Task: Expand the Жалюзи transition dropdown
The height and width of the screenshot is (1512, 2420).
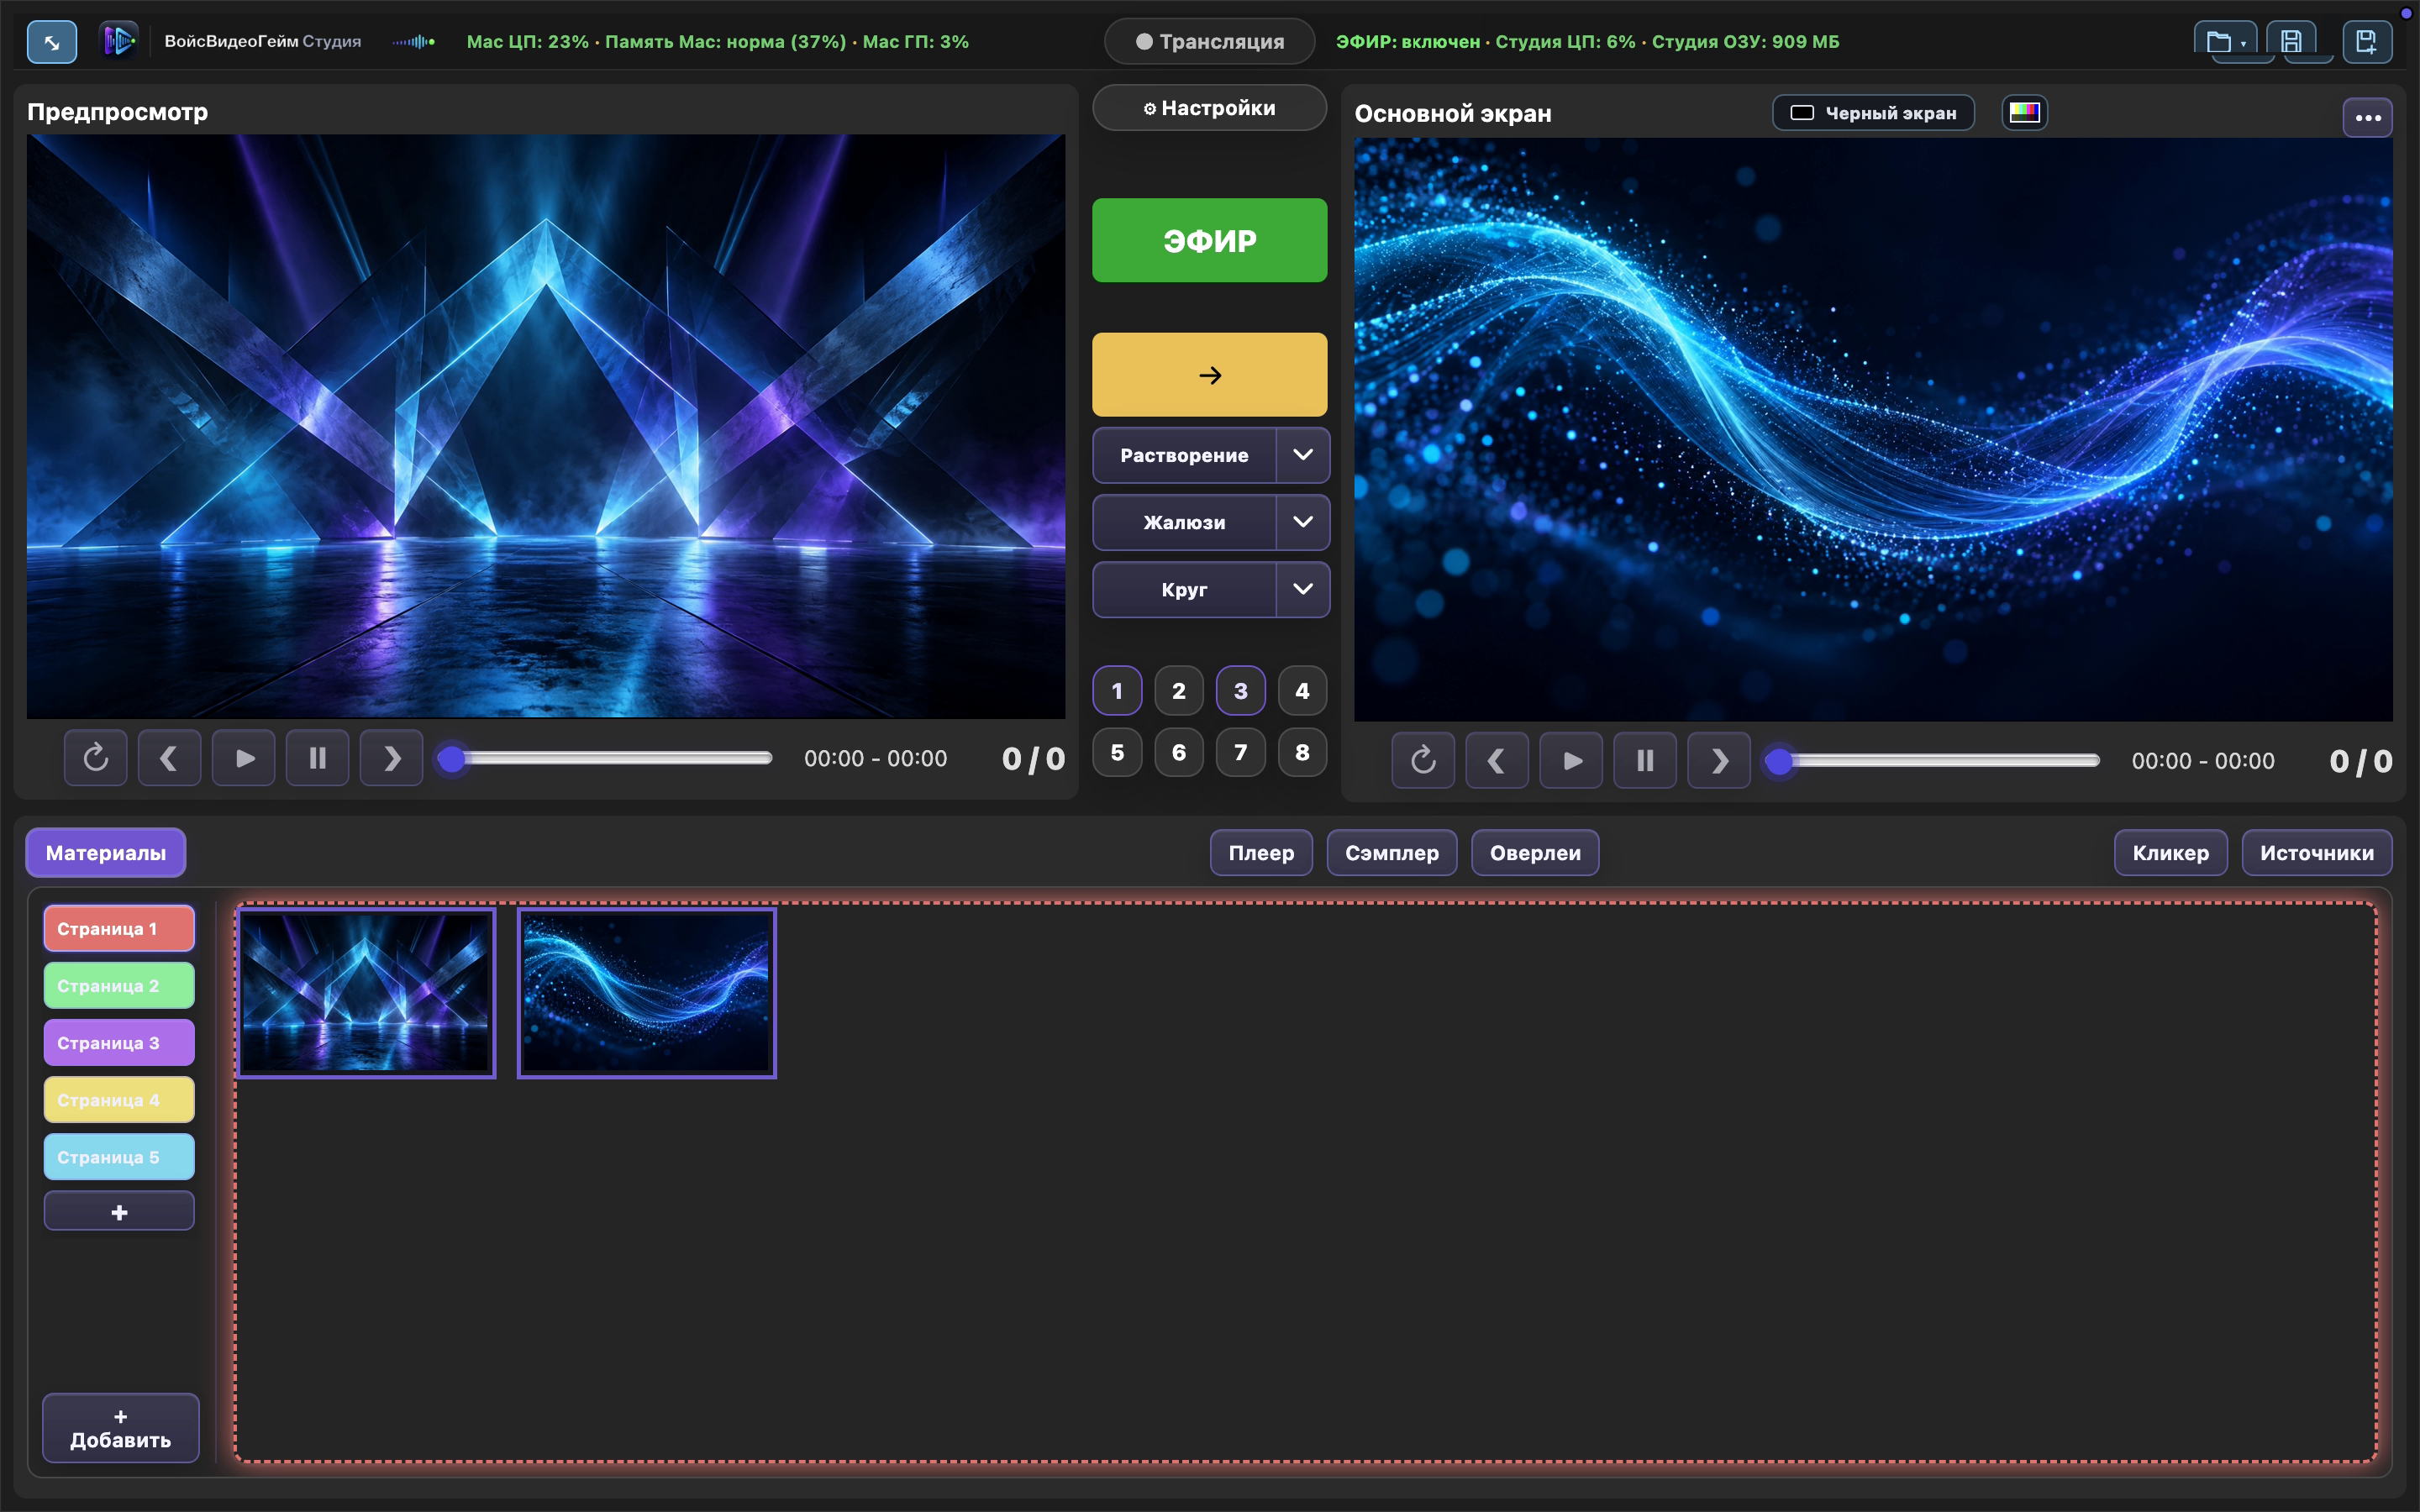Action: (1303, 522)
